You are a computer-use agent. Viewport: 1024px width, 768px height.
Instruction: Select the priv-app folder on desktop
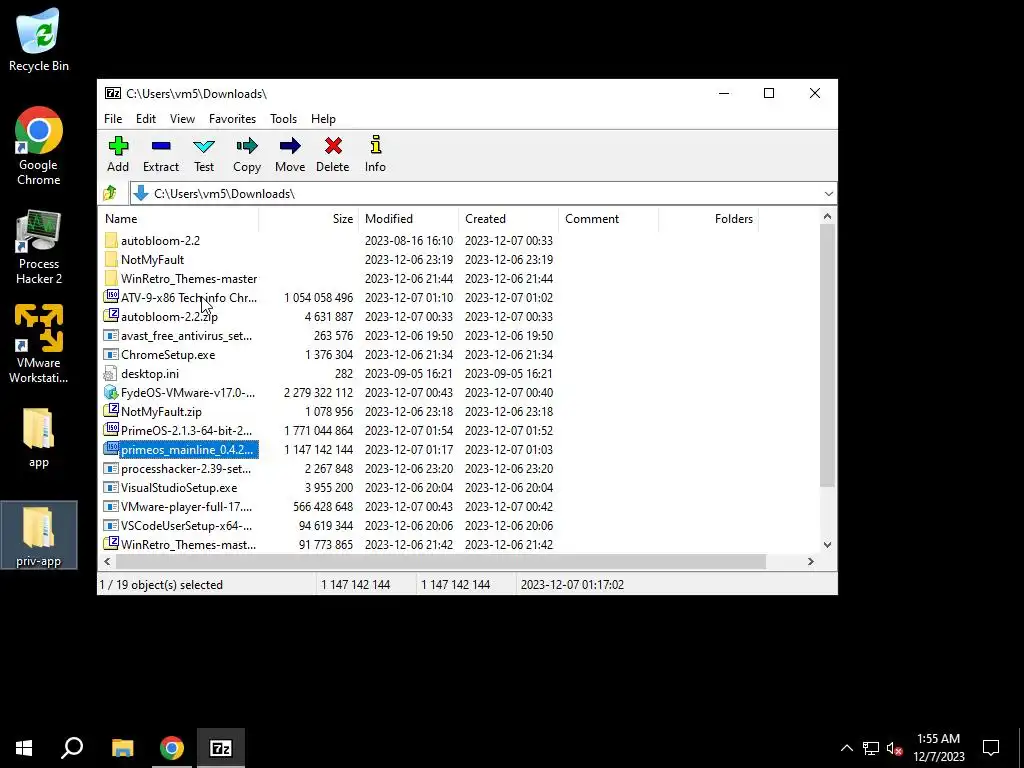(x=39, y=536)
